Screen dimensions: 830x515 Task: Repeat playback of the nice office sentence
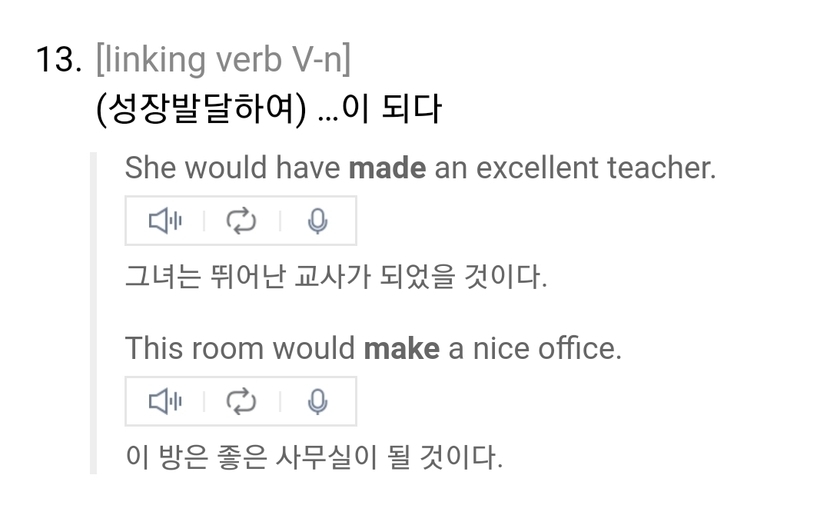pyautogui.click(x=241, y=402)
